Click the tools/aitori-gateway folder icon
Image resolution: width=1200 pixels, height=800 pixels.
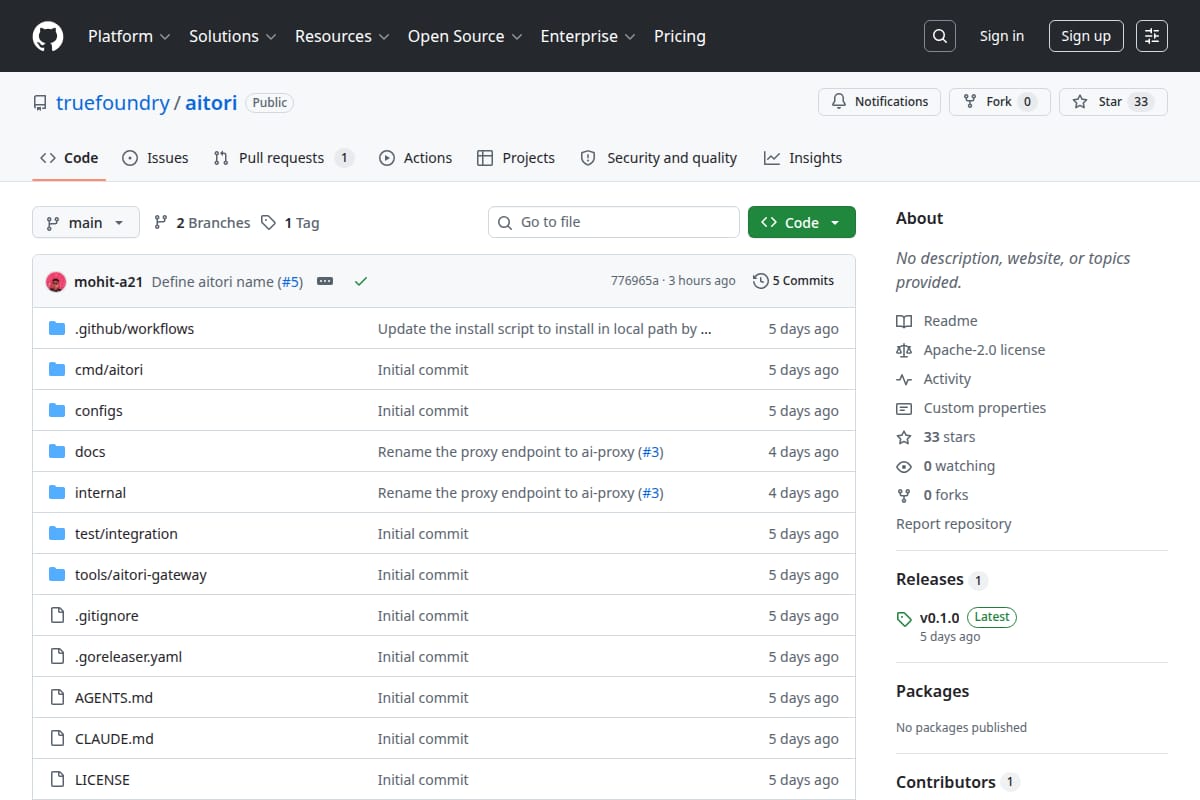pyautogui.click(x=57, y=575)
